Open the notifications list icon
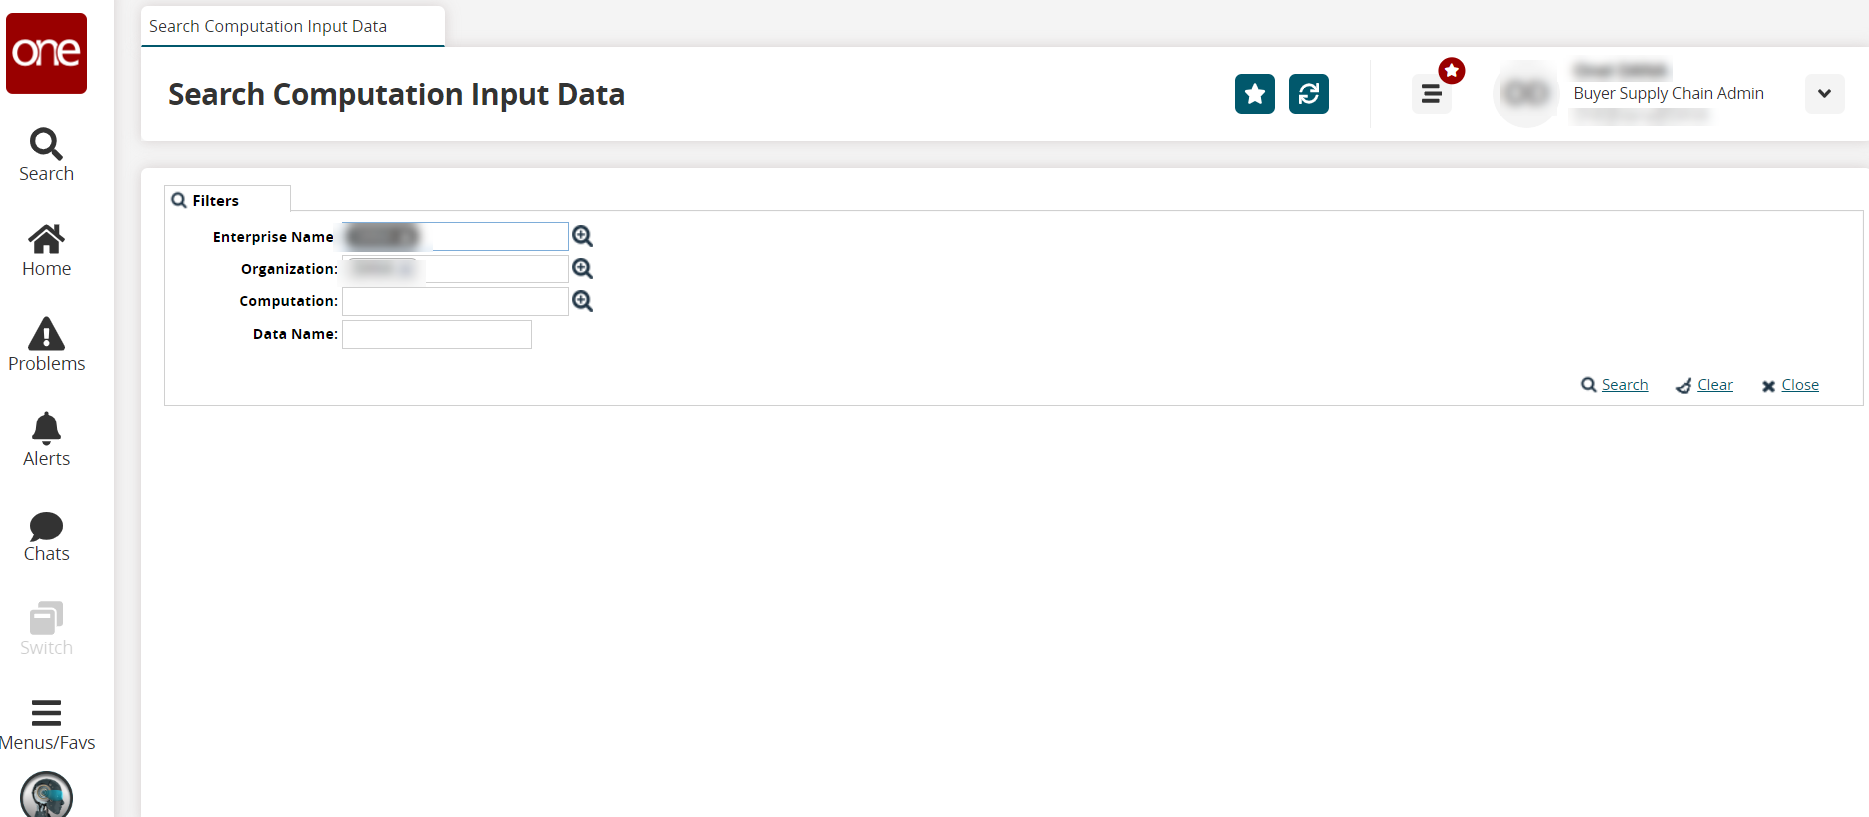 tap(1431, 95)
